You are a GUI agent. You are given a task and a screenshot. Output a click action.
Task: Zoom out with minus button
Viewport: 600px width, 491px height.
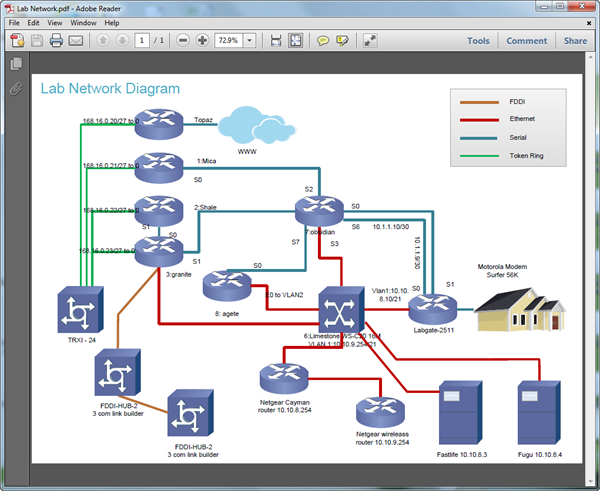183,40
